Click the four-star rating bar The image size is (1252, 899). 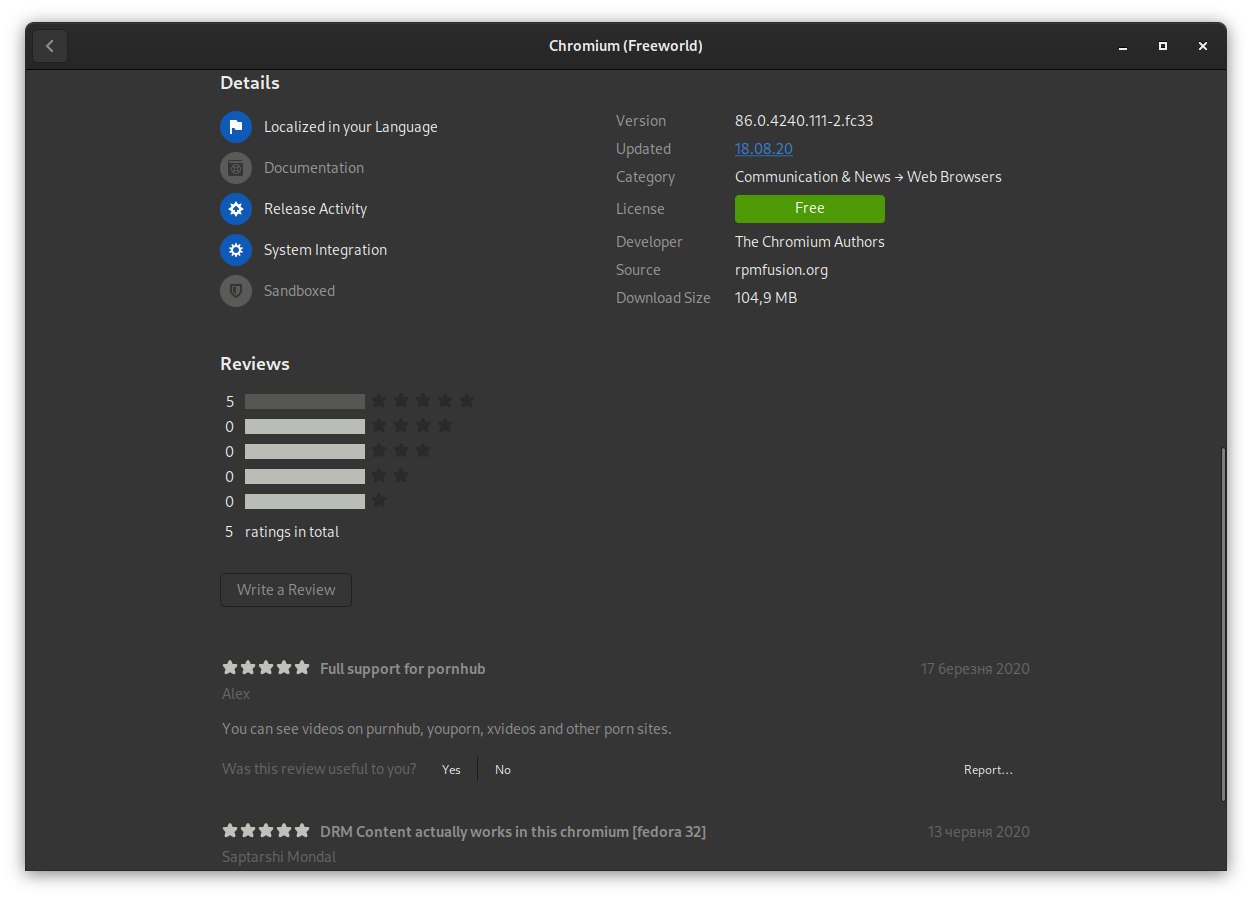coord(305,426)
